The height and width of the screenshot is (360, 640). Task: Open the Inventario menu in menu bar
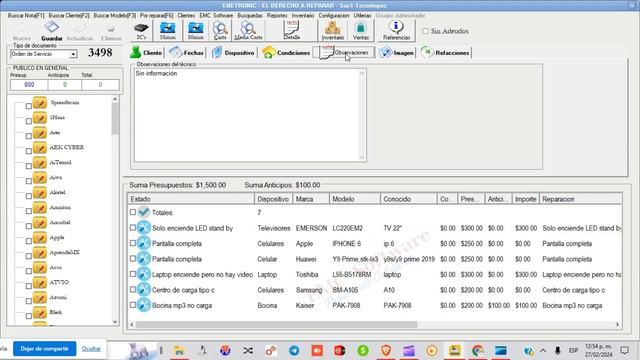tap(303, 16)
